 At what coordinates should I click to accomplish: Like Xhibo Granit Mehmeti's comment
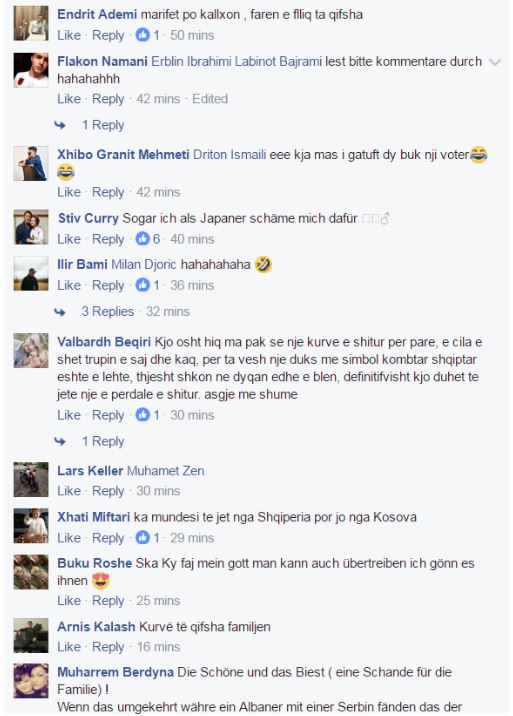tap(69, 192)
